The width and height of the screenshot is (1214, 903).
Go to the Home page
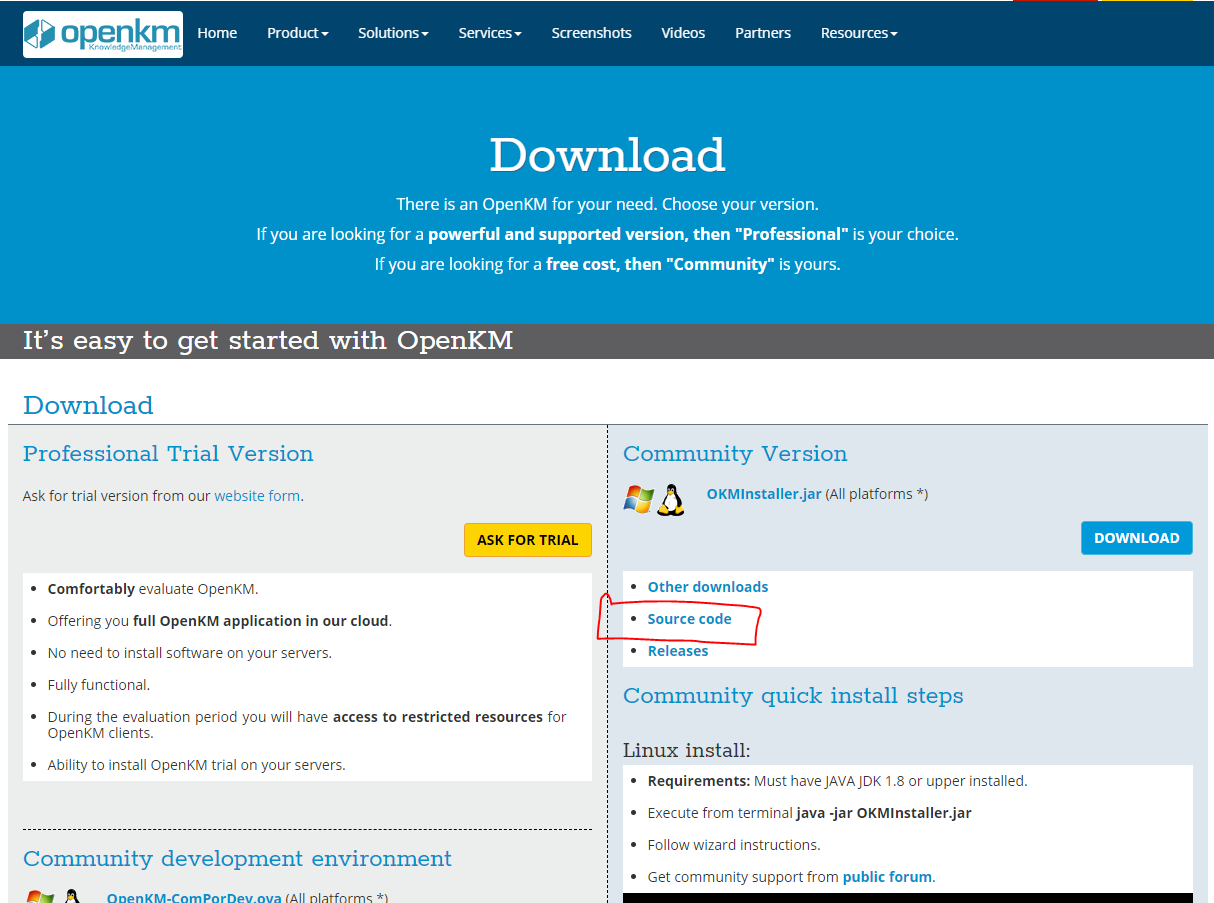[217, 33]
